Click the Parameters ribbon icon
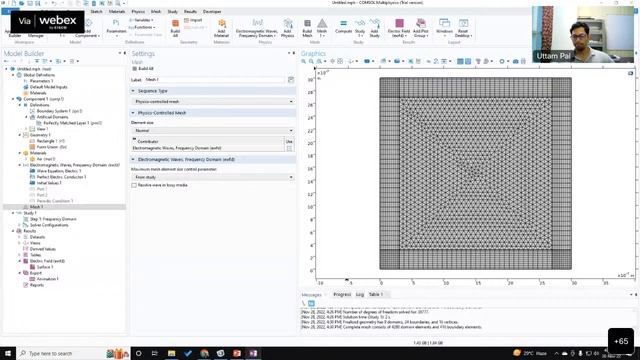Image resolution: width=640 pixels, height=360 pixels. point(116,28)
